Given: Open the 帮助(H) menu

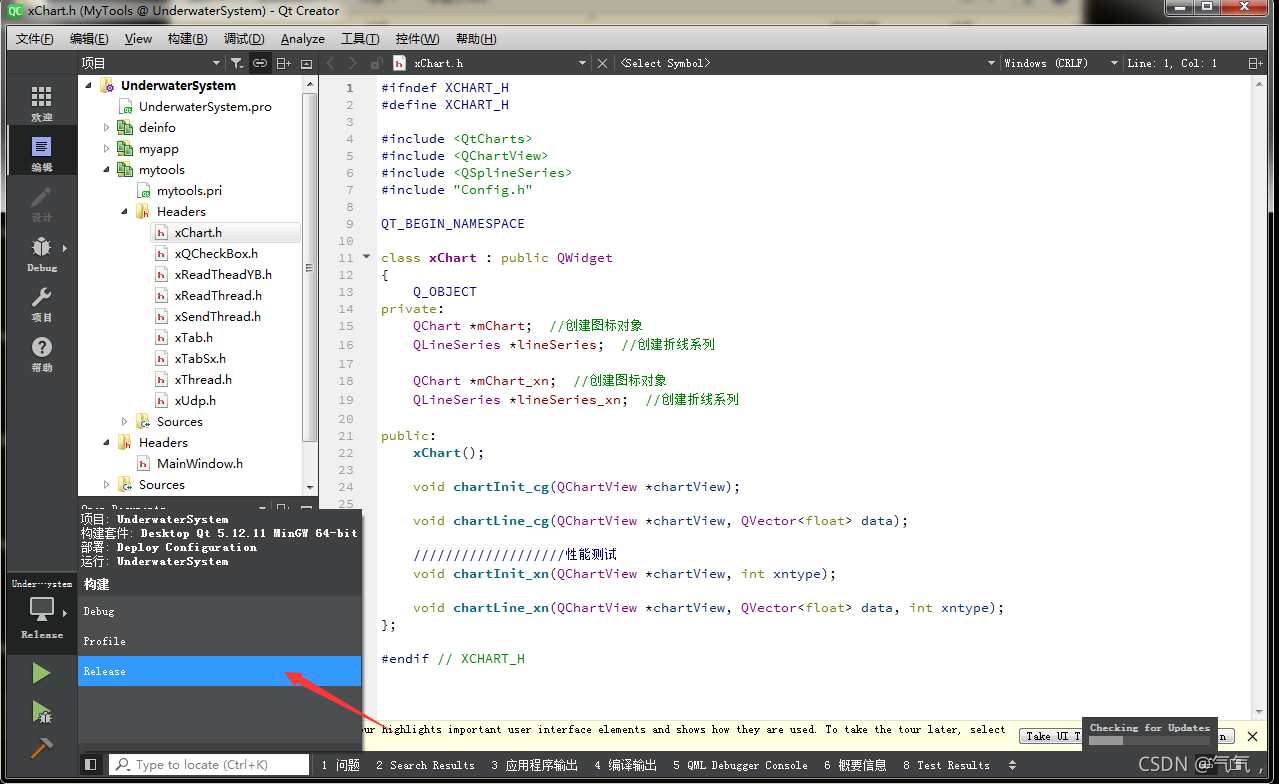Looking at the screenshot, I should coord(476,39).
